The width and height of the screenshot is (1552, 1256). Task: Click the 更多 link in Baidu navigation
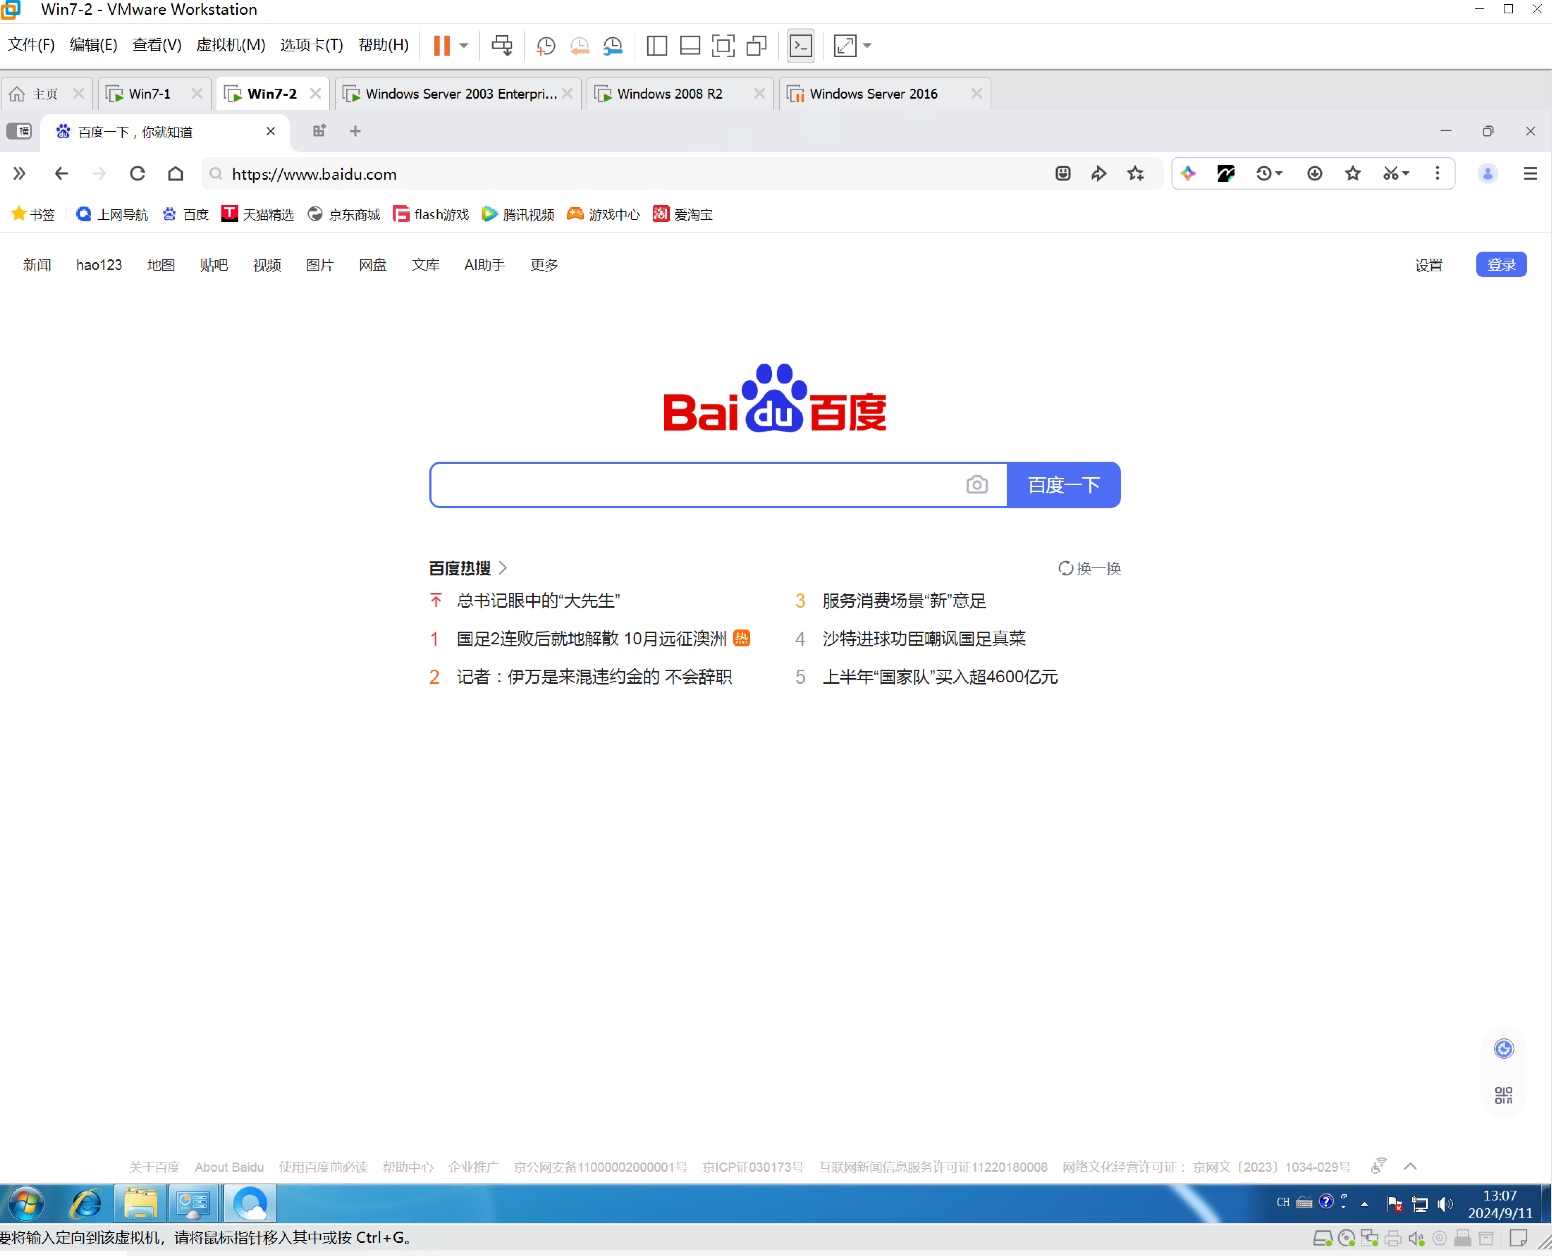click(544, 265)
